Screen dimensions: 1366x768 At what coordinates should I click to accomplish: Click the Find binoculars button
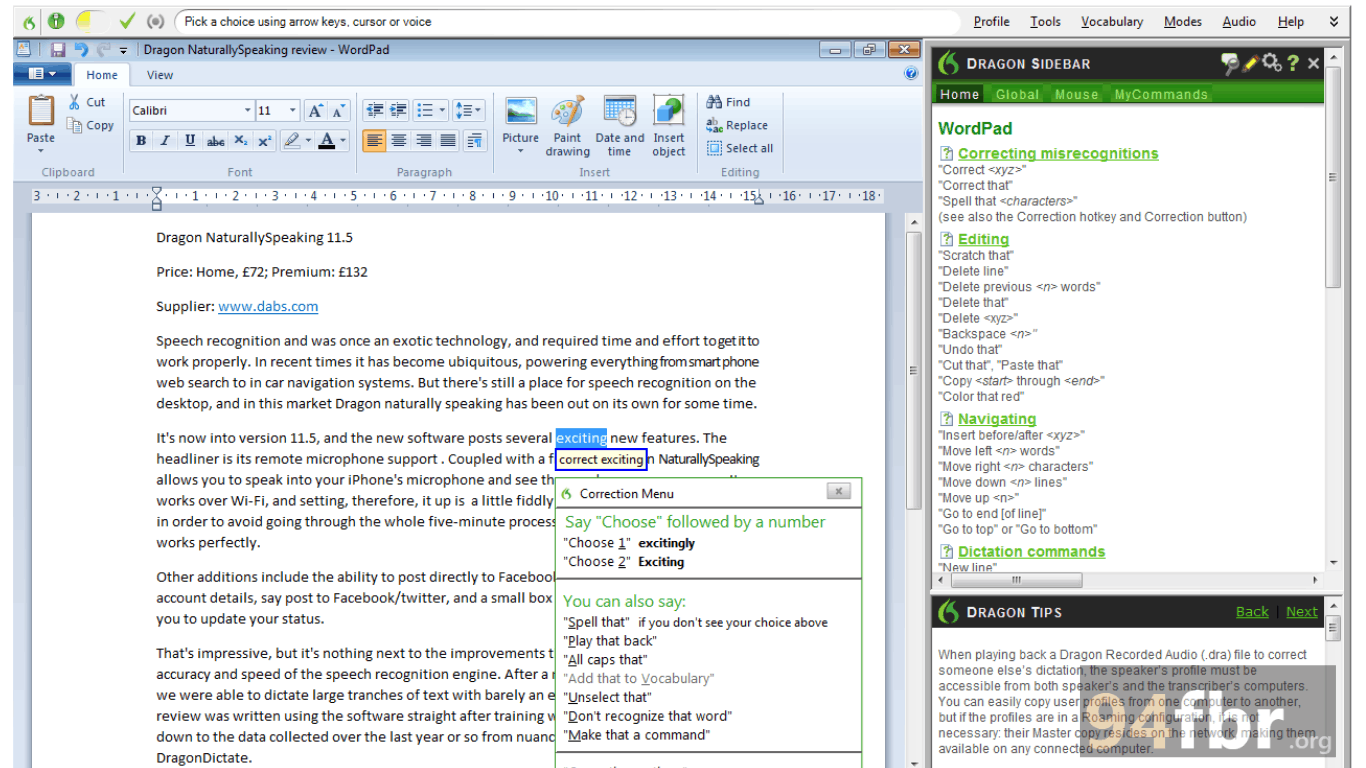(x=728, y=102)
